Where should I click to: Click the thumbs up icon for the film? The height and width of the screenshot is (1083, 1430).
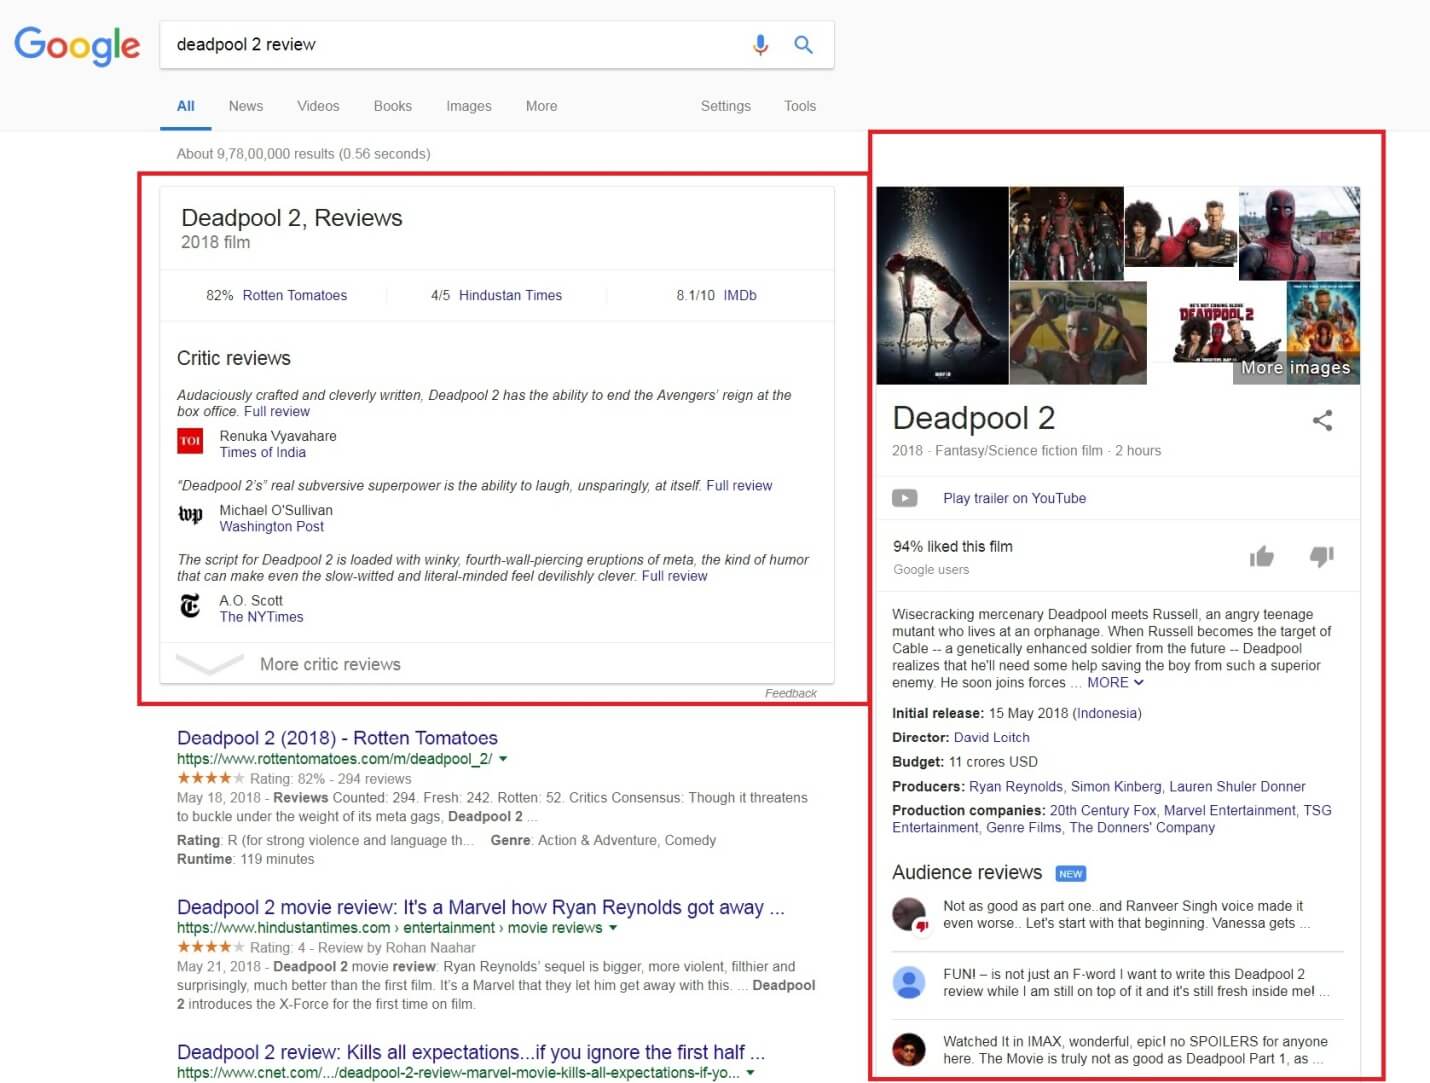tap(1261, 556)
